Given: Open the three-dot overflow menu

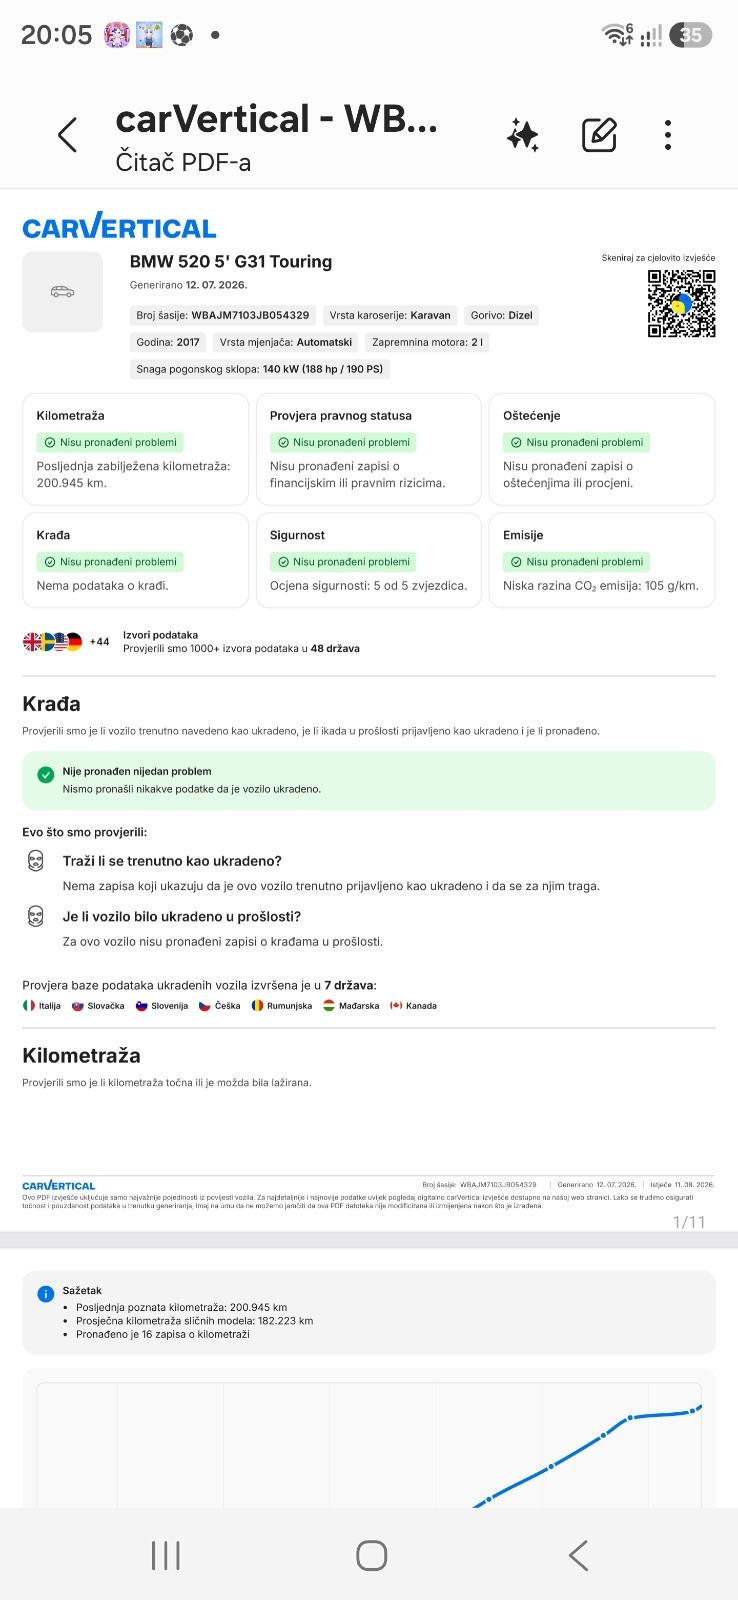Looking at the screenshot, I should pyautogui.click(x=668, y=135).
